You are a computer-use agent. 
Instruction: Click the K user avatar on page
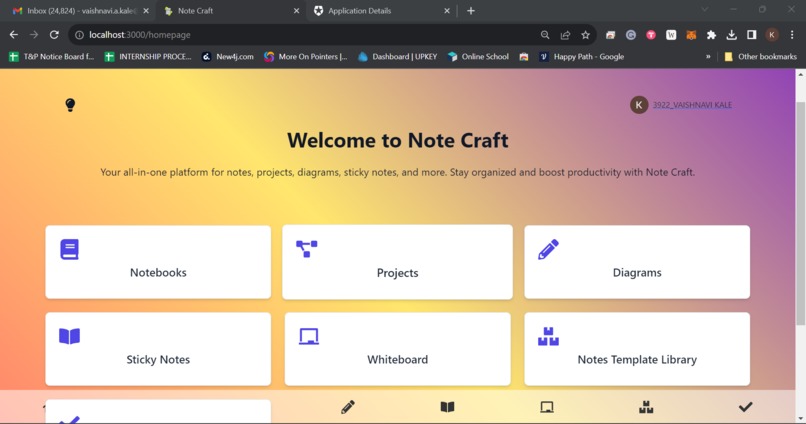(639, 105)
